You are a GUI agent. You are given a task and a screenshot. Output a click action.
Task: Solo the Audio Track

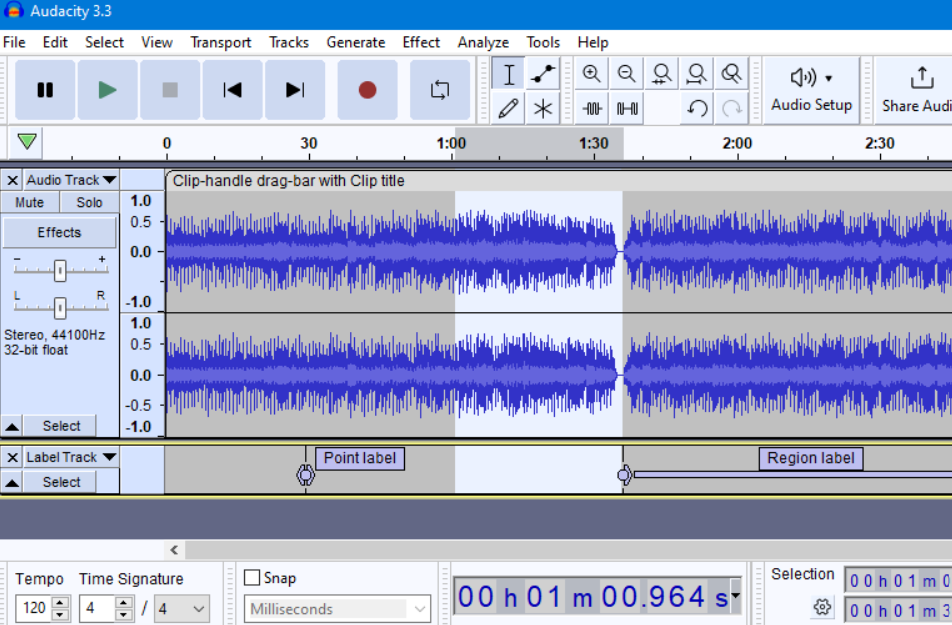pyautogui.click(x=89, y=202)
